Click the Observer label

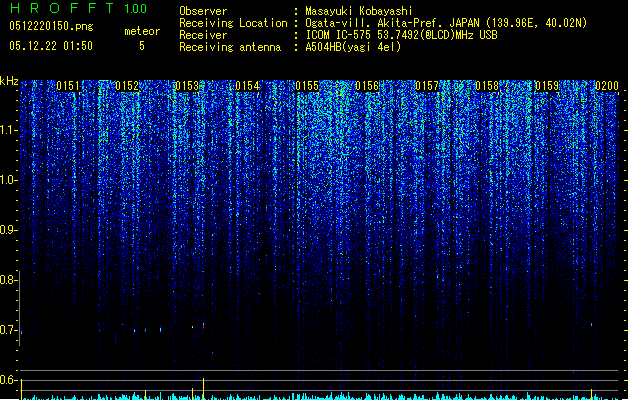pos(203,11)
